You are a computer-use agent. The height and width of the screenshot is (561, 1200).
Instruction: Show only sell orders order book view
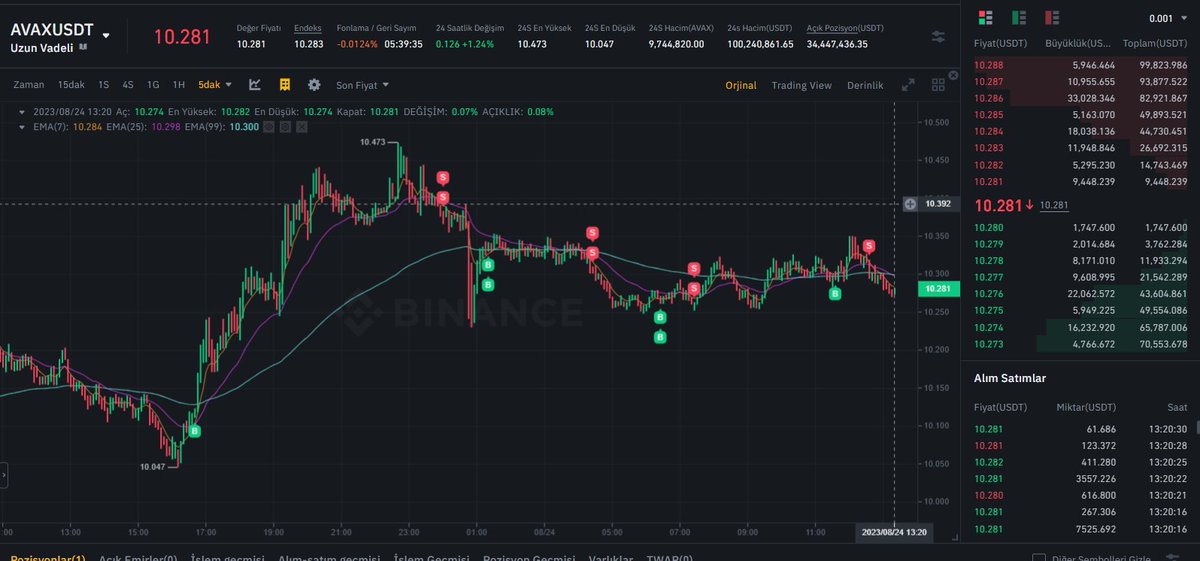click(1051, 18)
